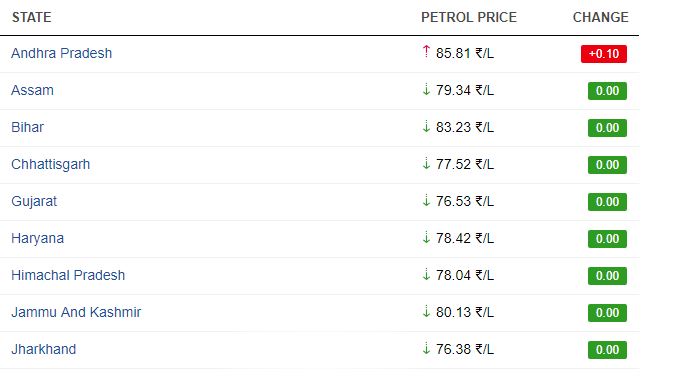Open the Assam petrol price page
This screenshot has width=683, height=376.
[32, 90]
